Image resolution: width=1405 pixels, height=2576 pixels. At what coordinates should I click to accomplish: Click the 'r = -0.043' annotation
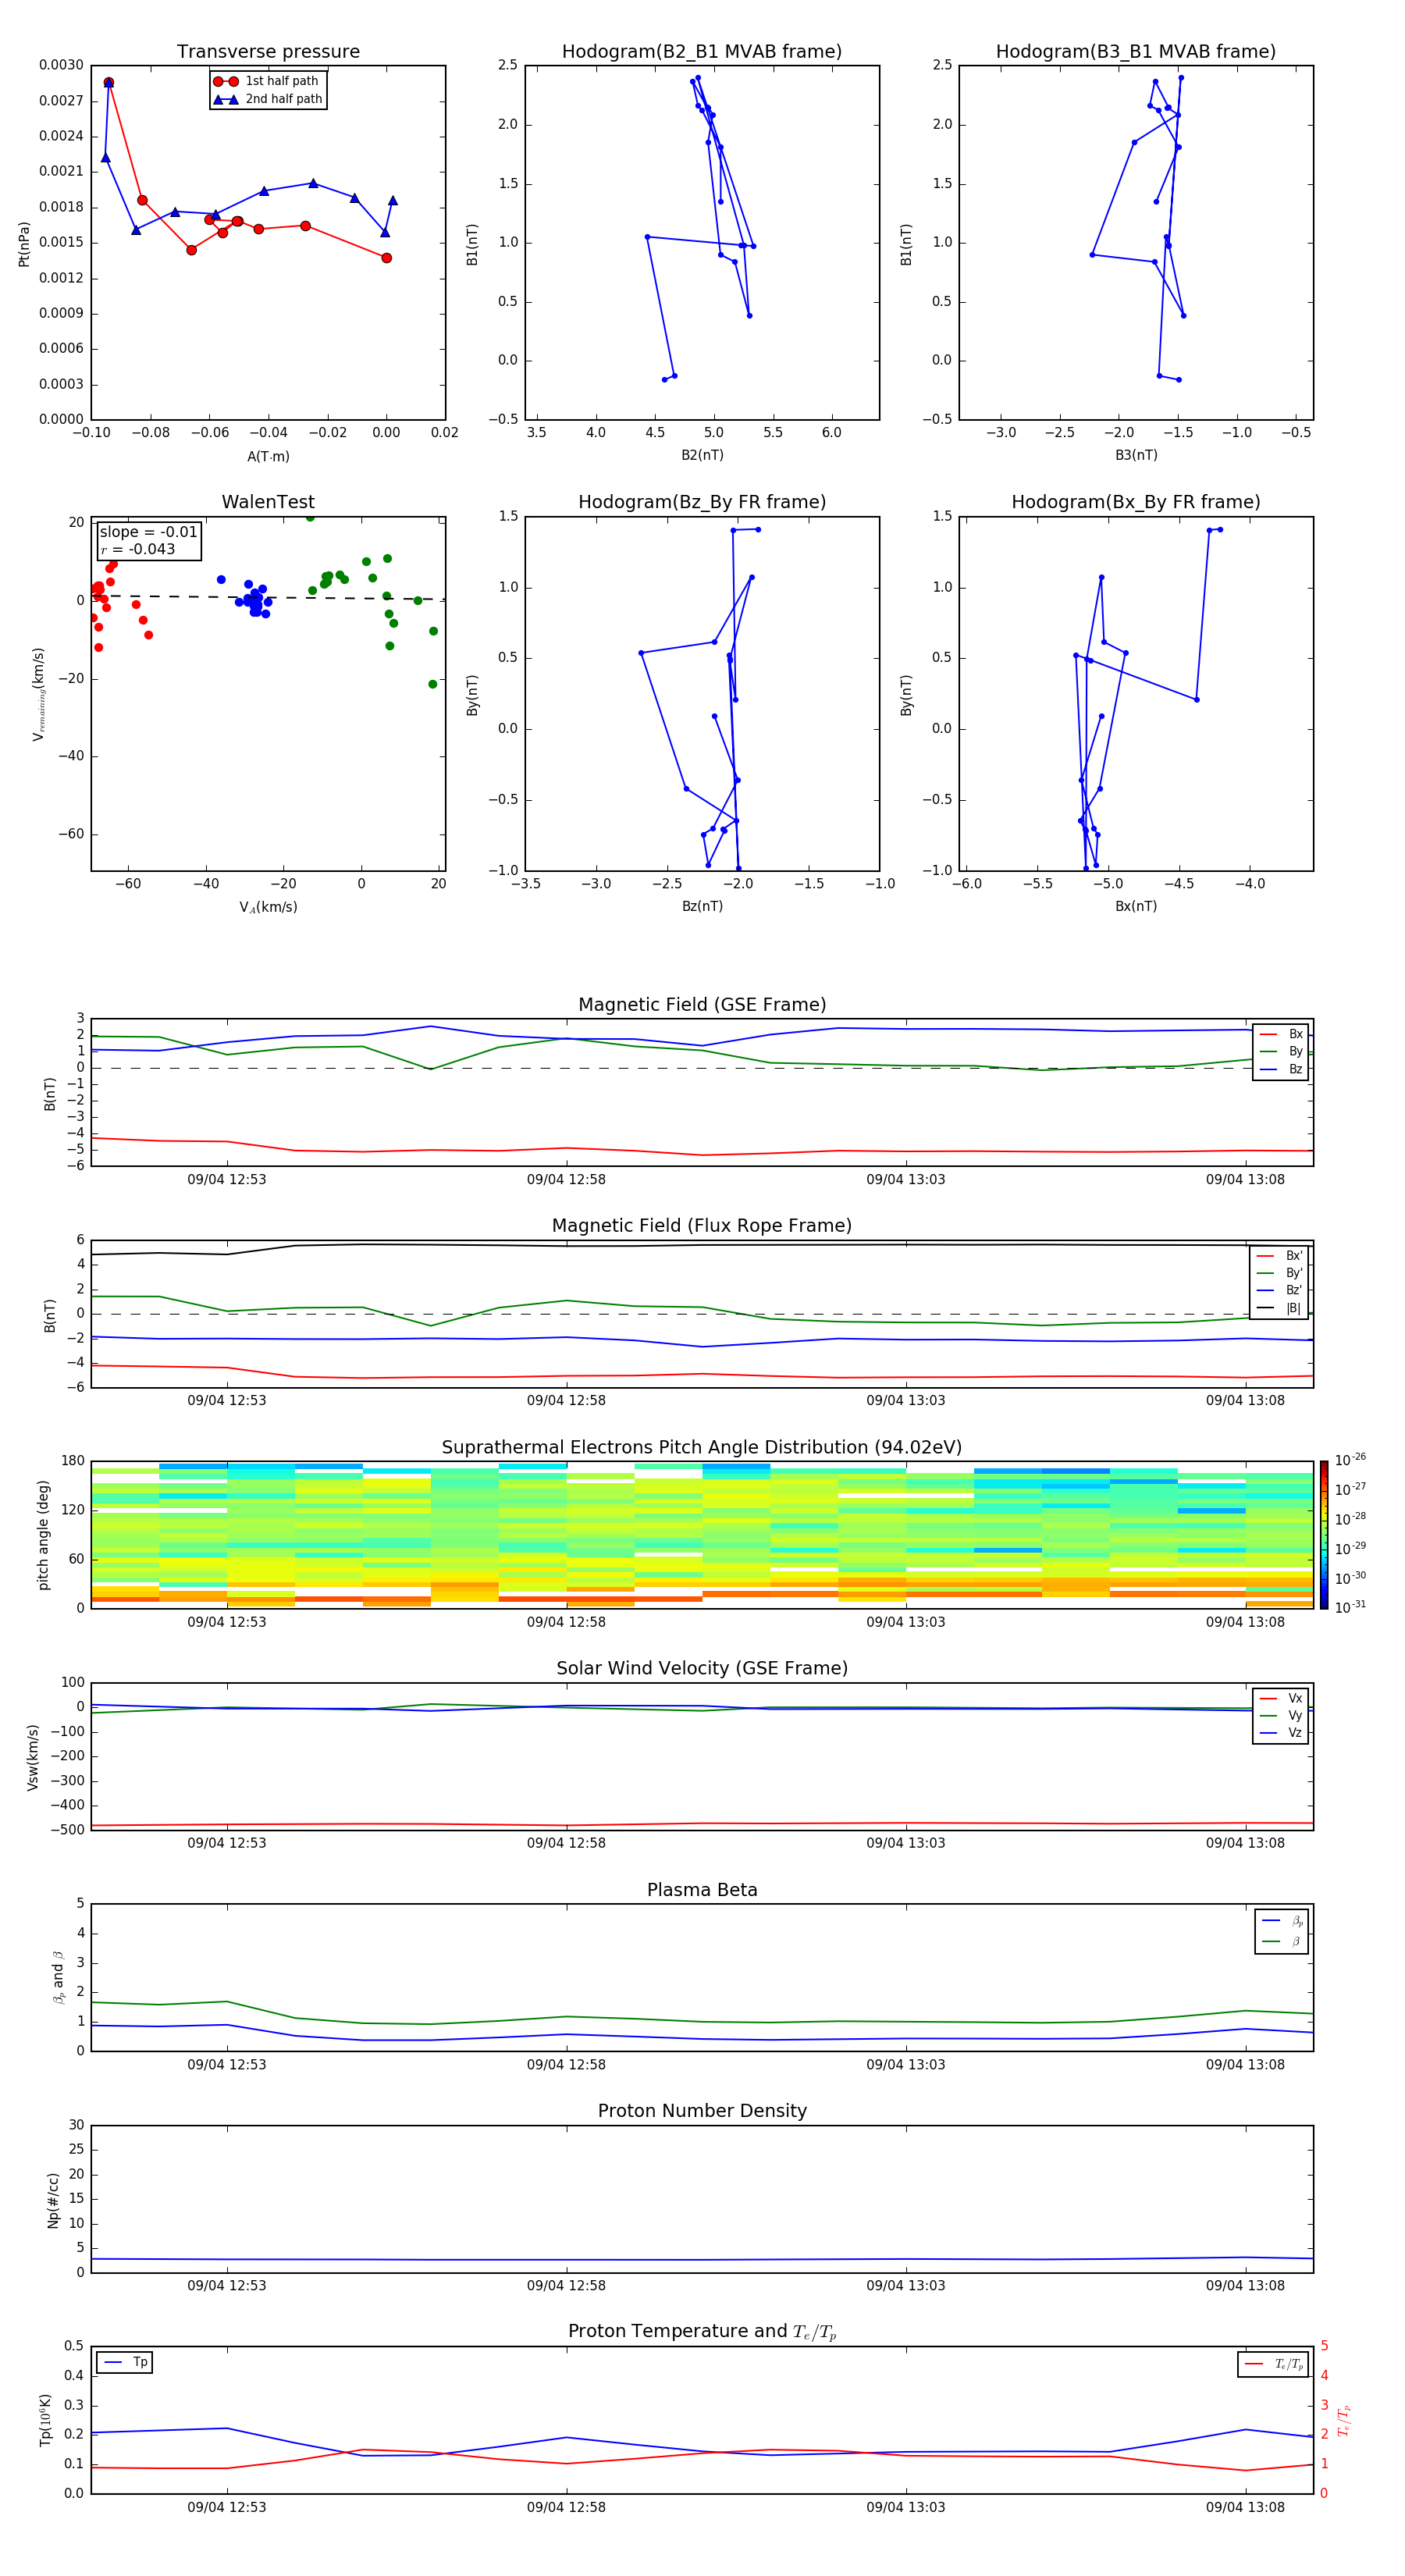point(138,549)
